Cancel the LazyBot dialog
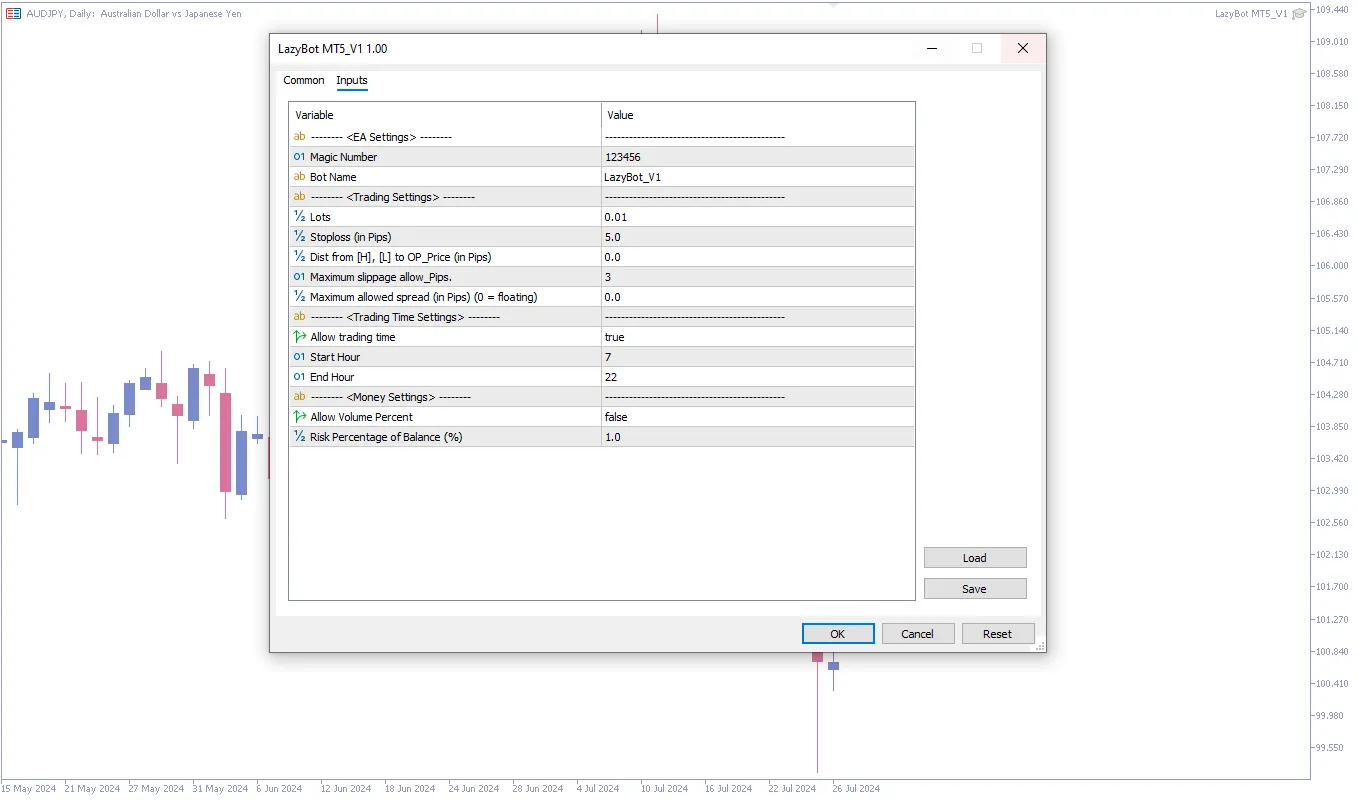 pyautogui.click(x=918, y=634)
